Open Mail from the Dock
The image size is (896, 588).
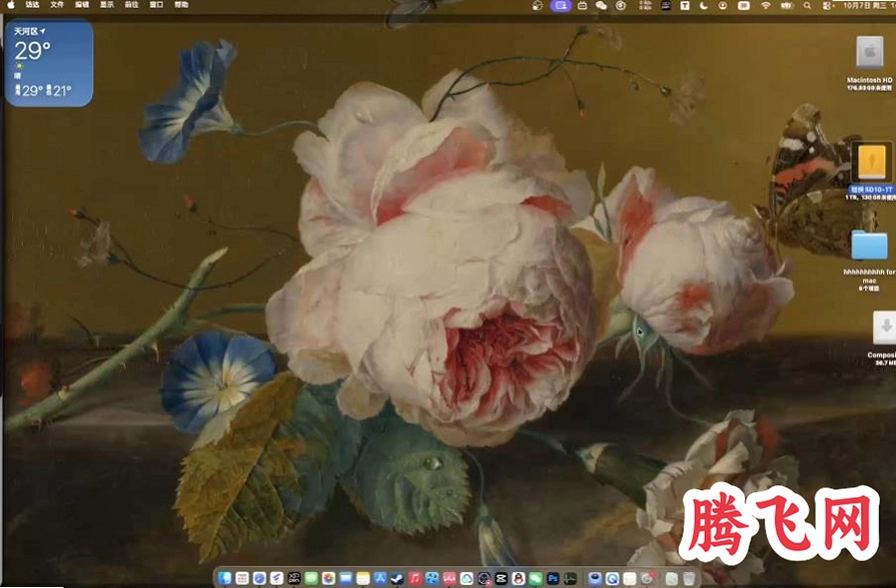(x=346, y=578)
